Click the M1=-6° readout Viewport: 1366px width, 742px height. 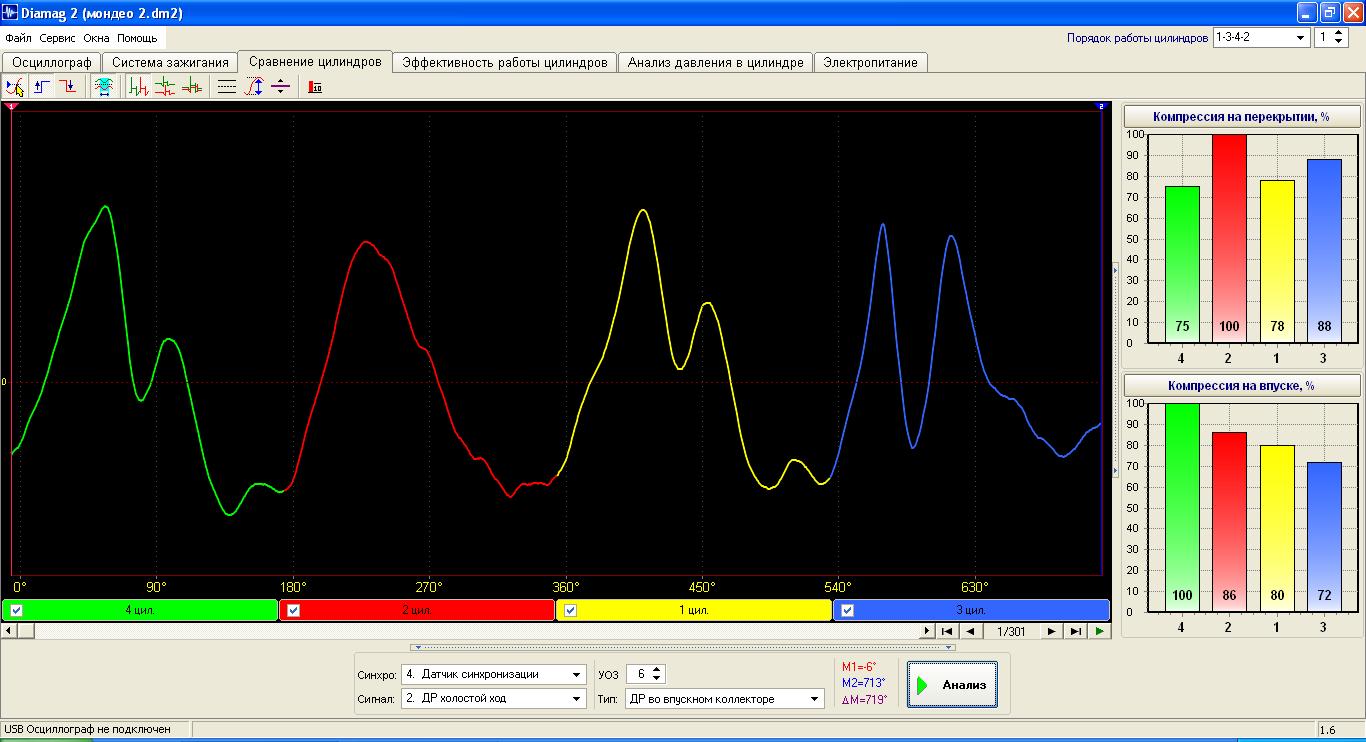tap(859, 667)
